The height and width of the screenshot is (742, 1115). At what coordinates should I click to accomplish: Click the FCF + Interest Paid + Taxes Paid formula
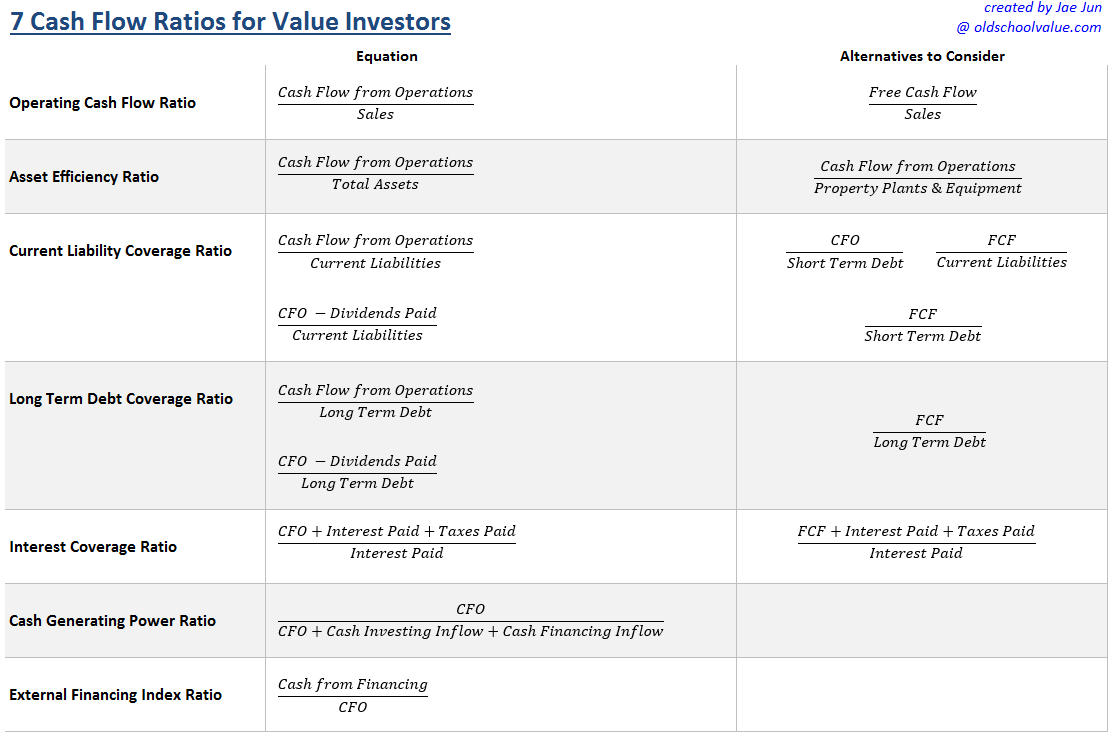click(x=916, y=542)
